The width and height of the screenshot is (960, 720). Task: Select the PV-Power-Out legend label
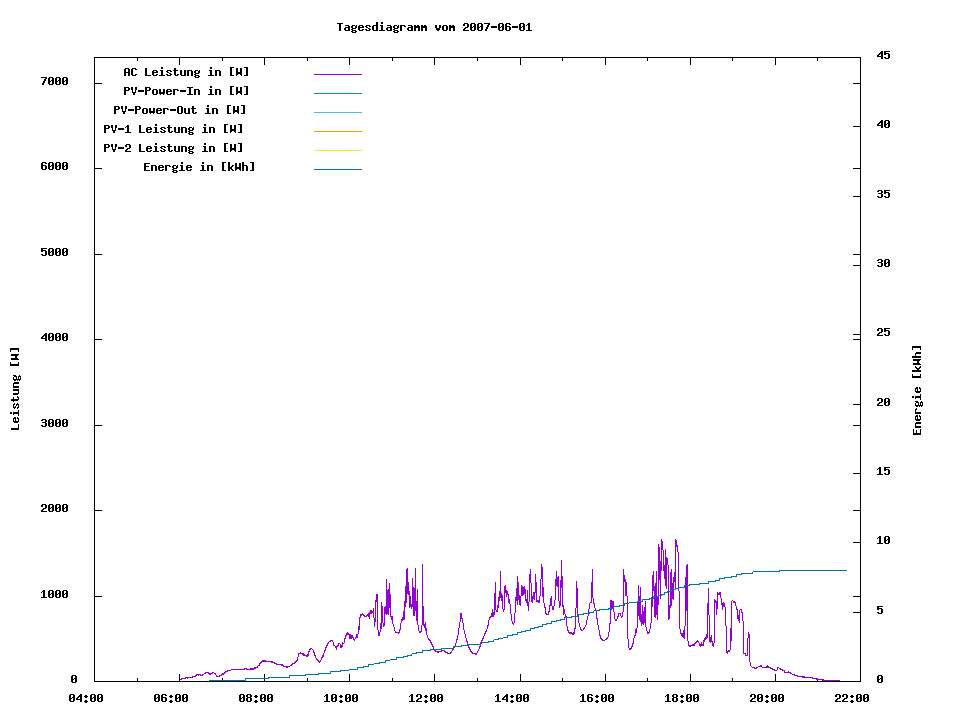(180, 110)
